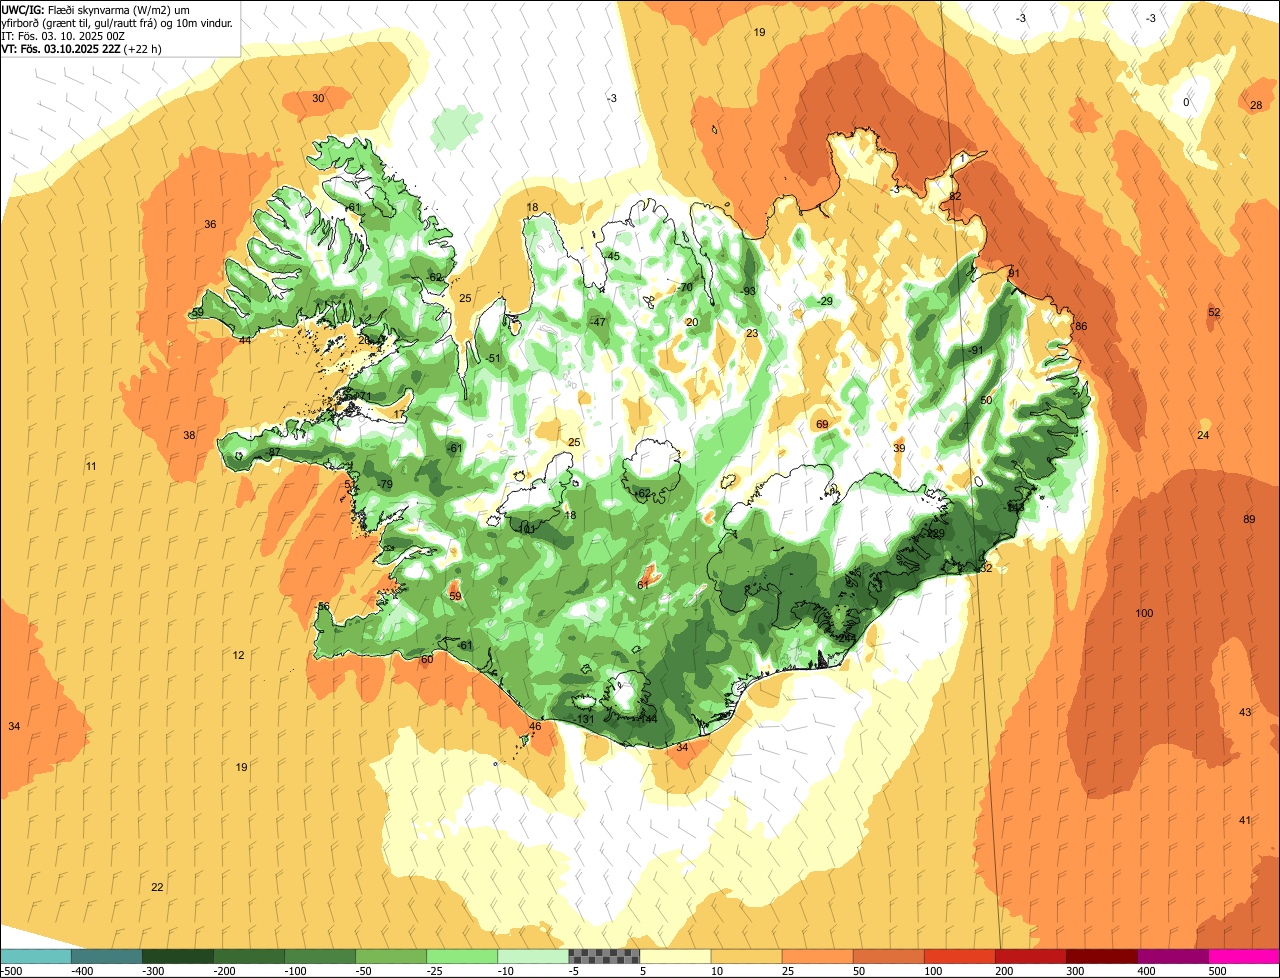1280x978 pixels.
Task: Click the legend swatch between -400 and -300
Action: click(x=107, y=956)
